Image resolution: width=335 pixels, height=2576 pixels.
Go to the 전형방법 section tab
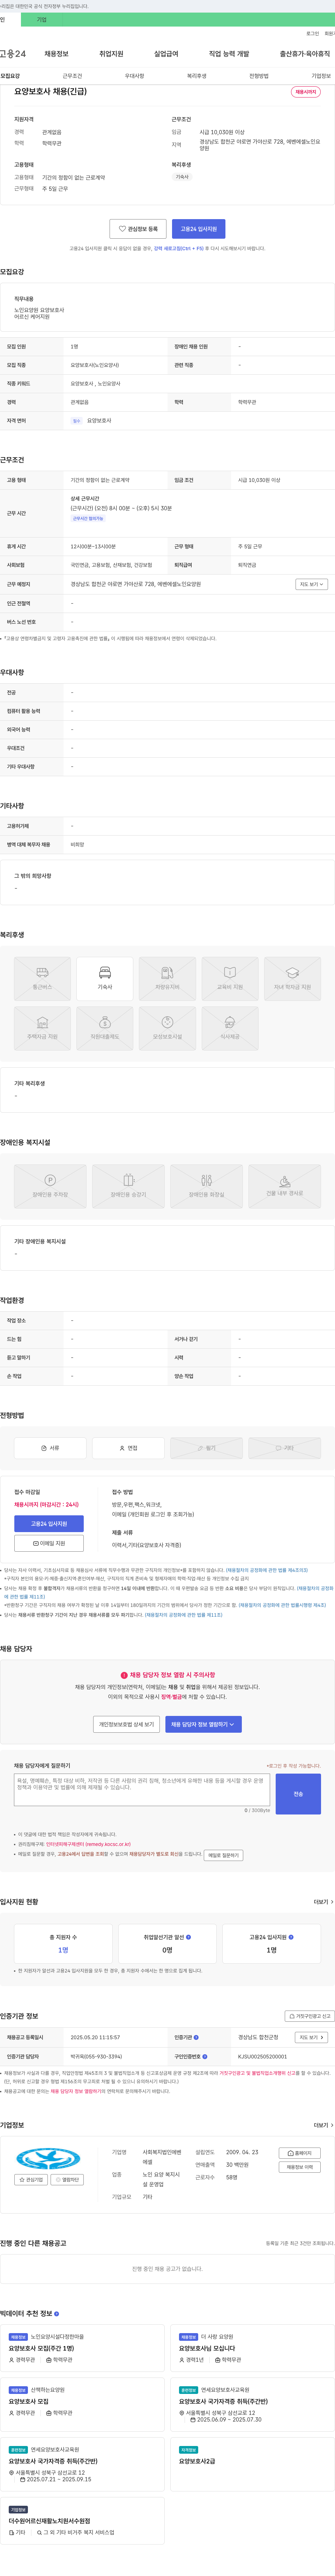[x=259, y=76]
